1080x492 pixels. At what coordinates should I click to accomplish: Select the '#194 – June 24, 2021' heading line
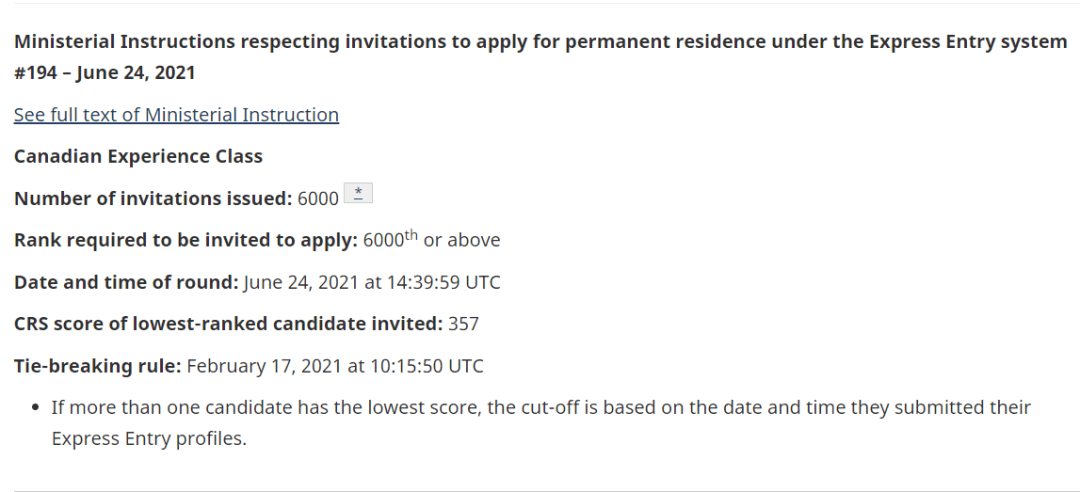coord(105,72)
